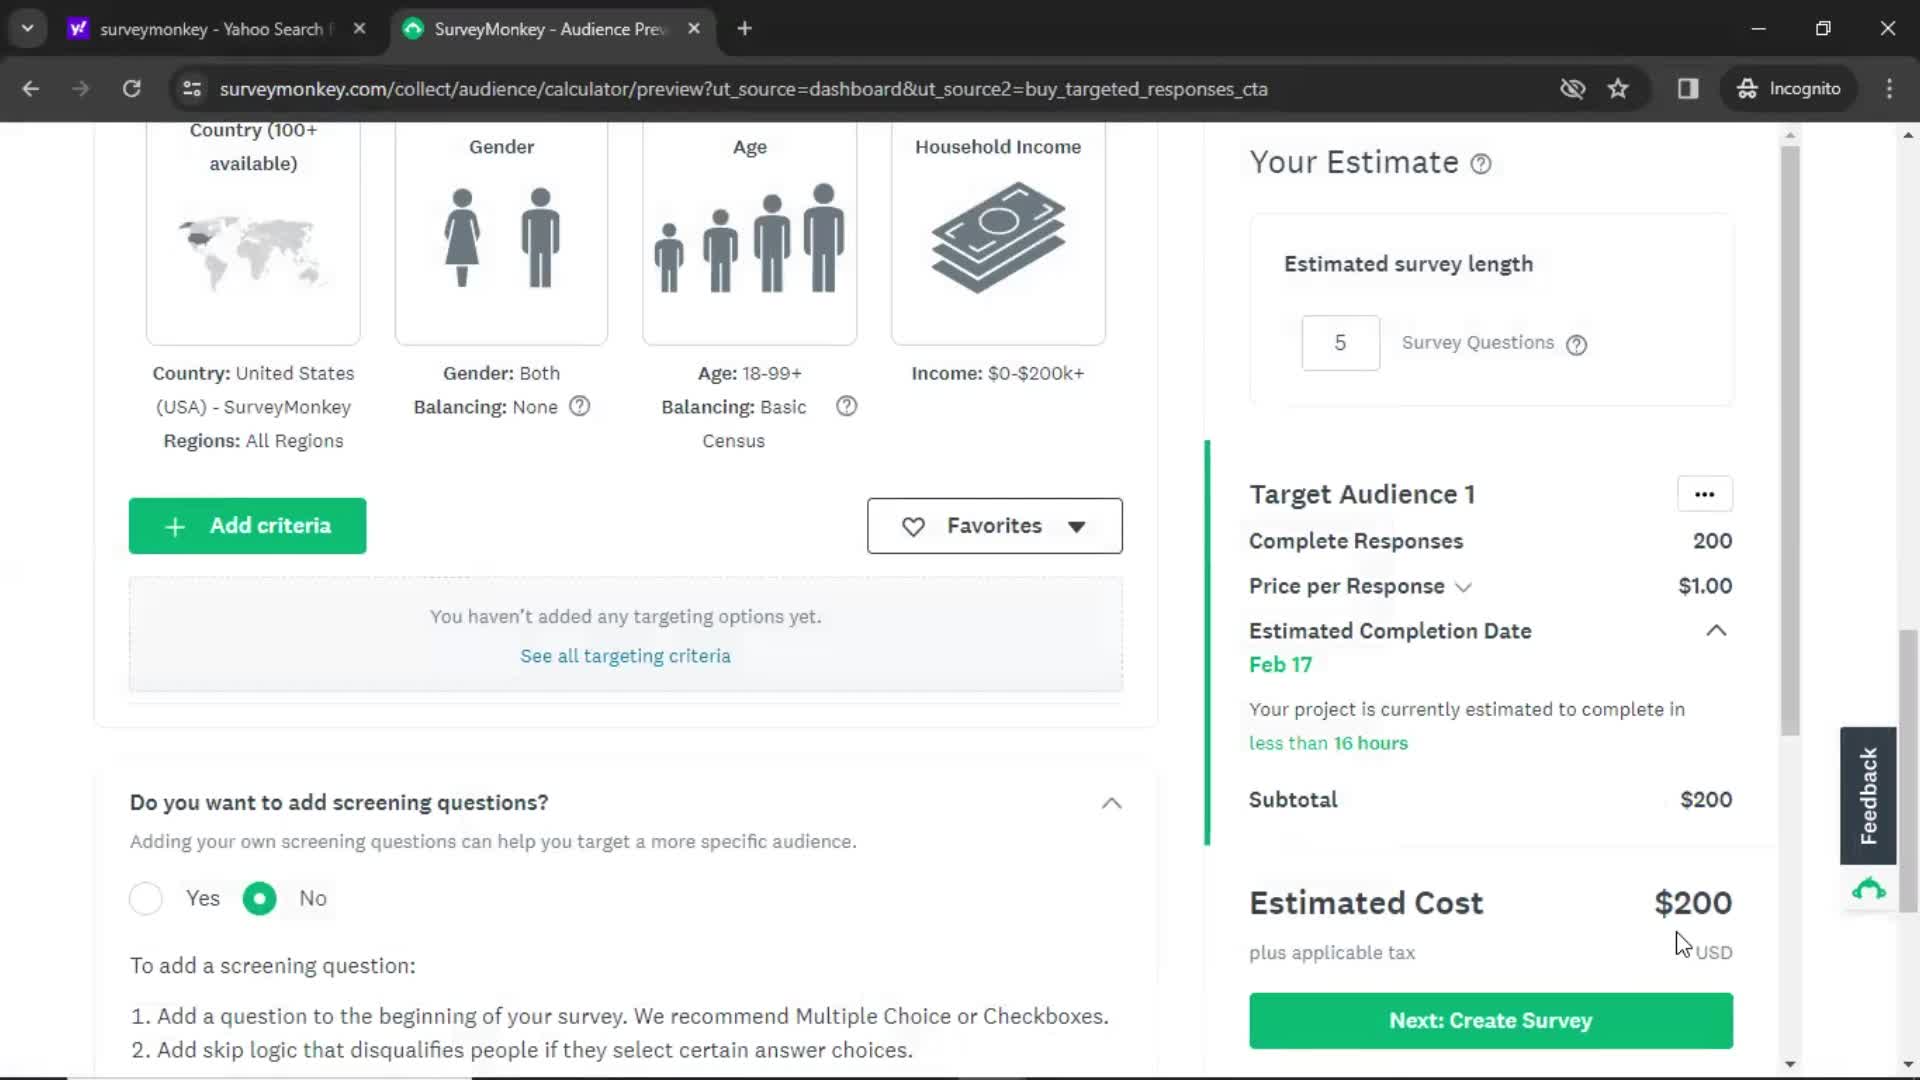1920x1080 pixels.
Task: Click the Target Audience 1 options icon
Action: [1704, 493]
